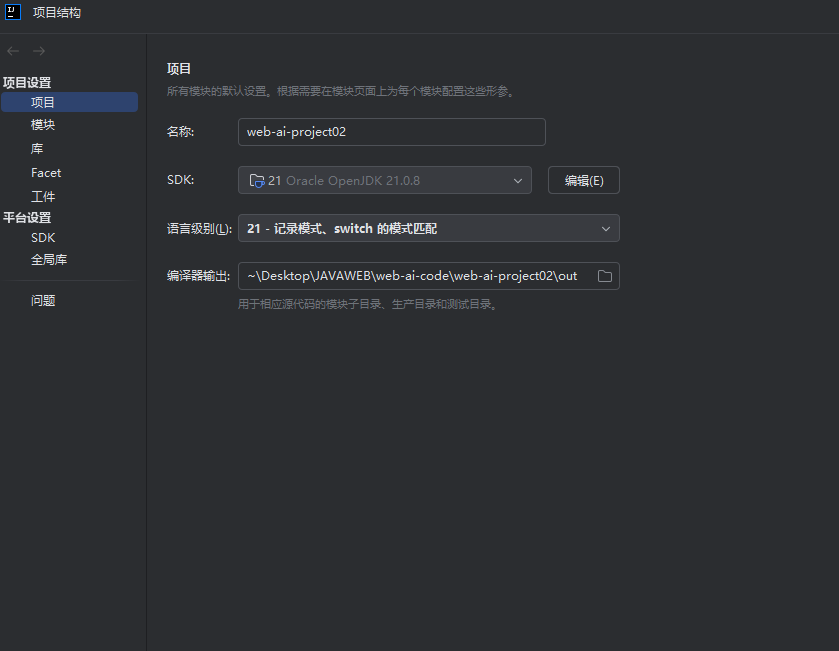Click the 编译器输出 path field
The width and height of the screenshot is (839, 651).
429,276
